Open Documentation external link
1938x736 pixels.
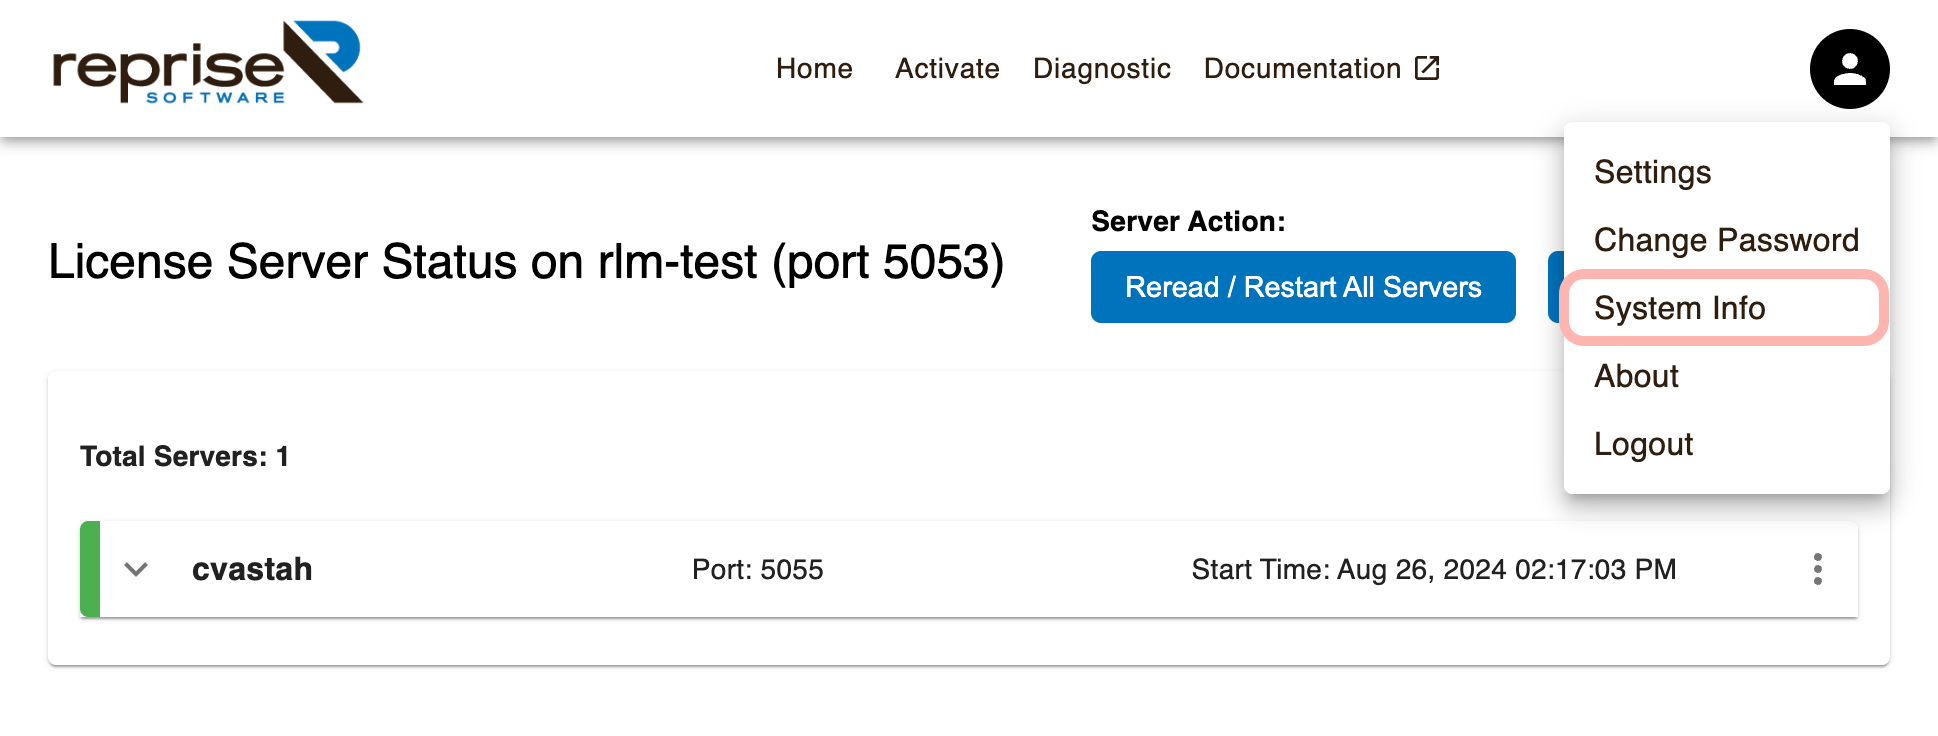pyautogui.click(x=1321, y=68)
